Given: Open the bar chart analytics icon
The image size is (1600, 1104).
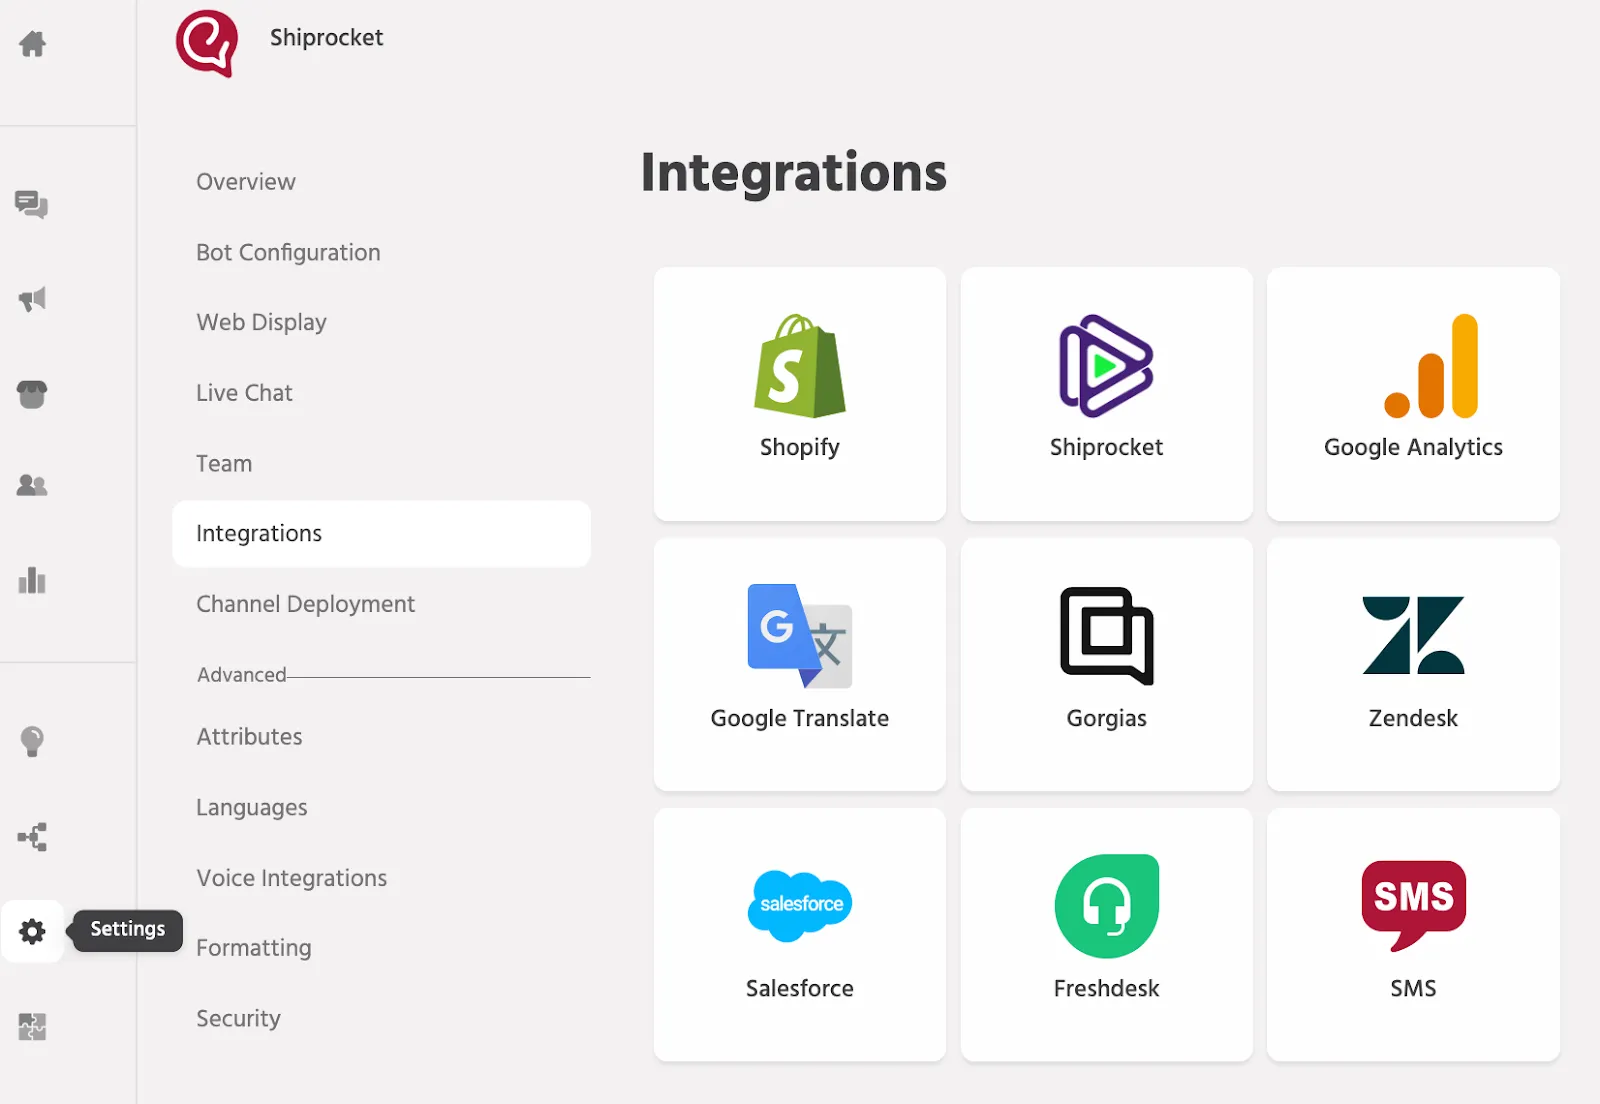Looking at the screenshot, I should click(32, 580).
